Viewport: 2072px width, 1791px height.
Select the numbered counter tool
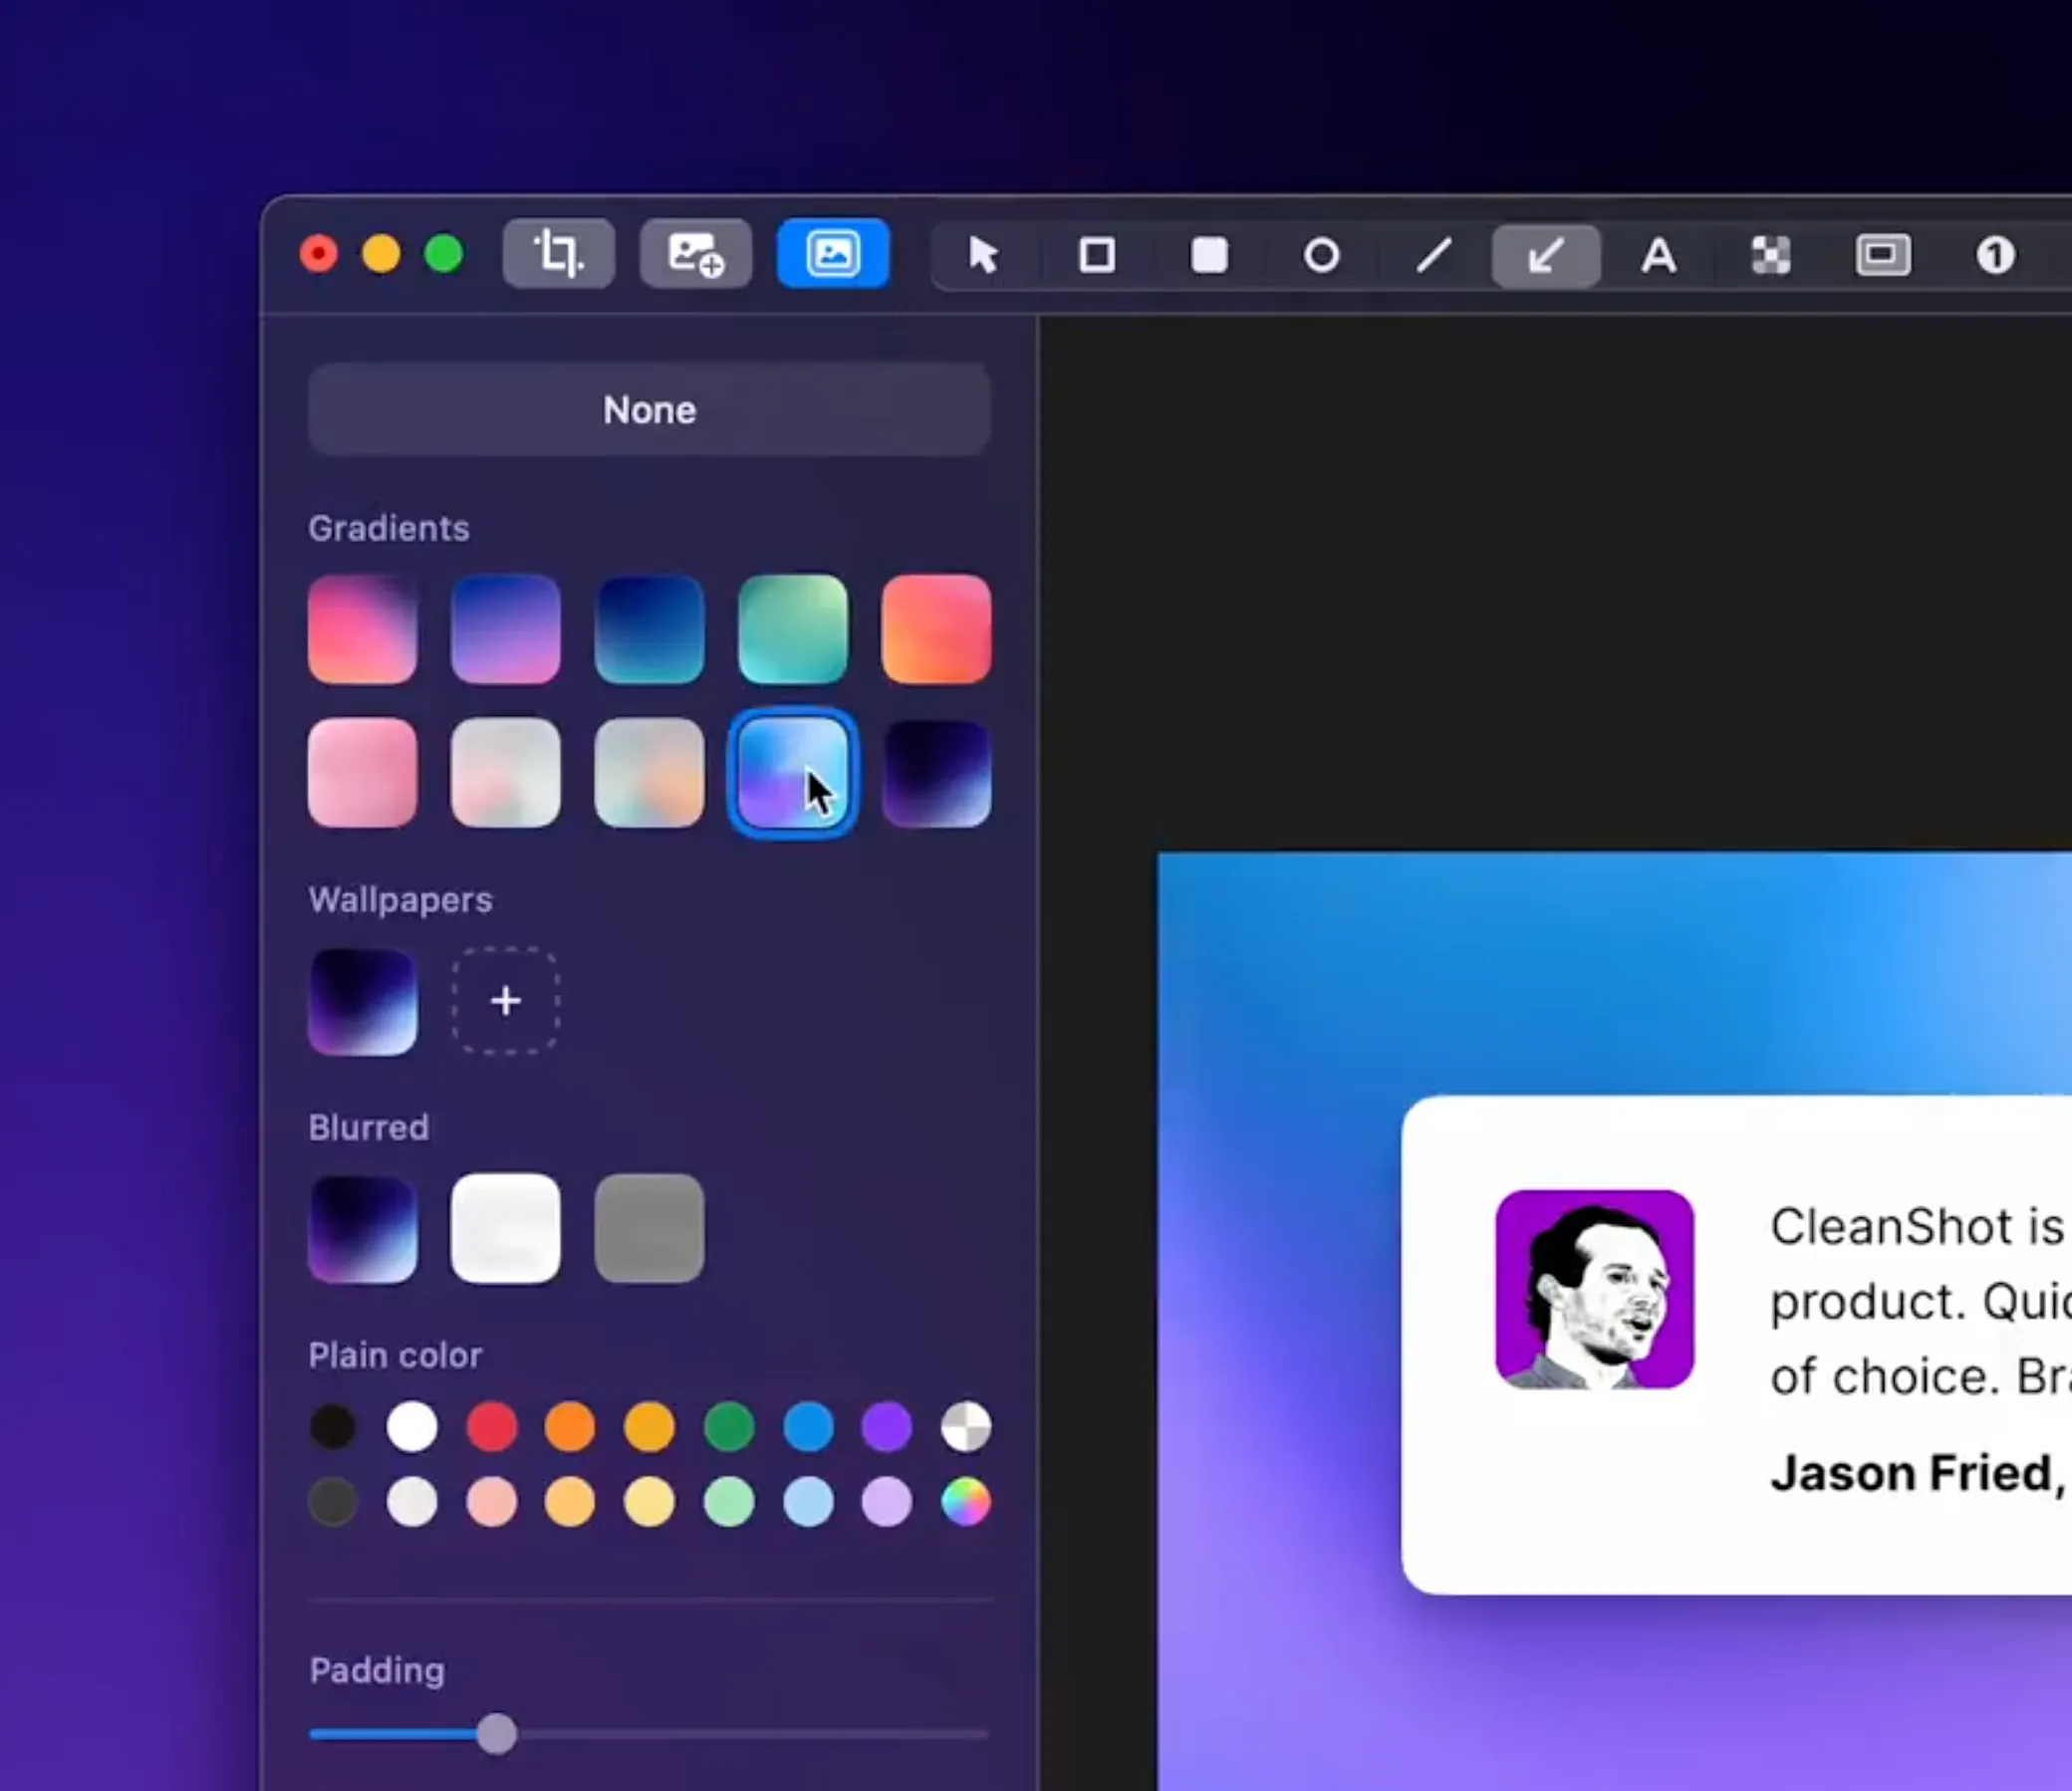(x=1995, y=256)
